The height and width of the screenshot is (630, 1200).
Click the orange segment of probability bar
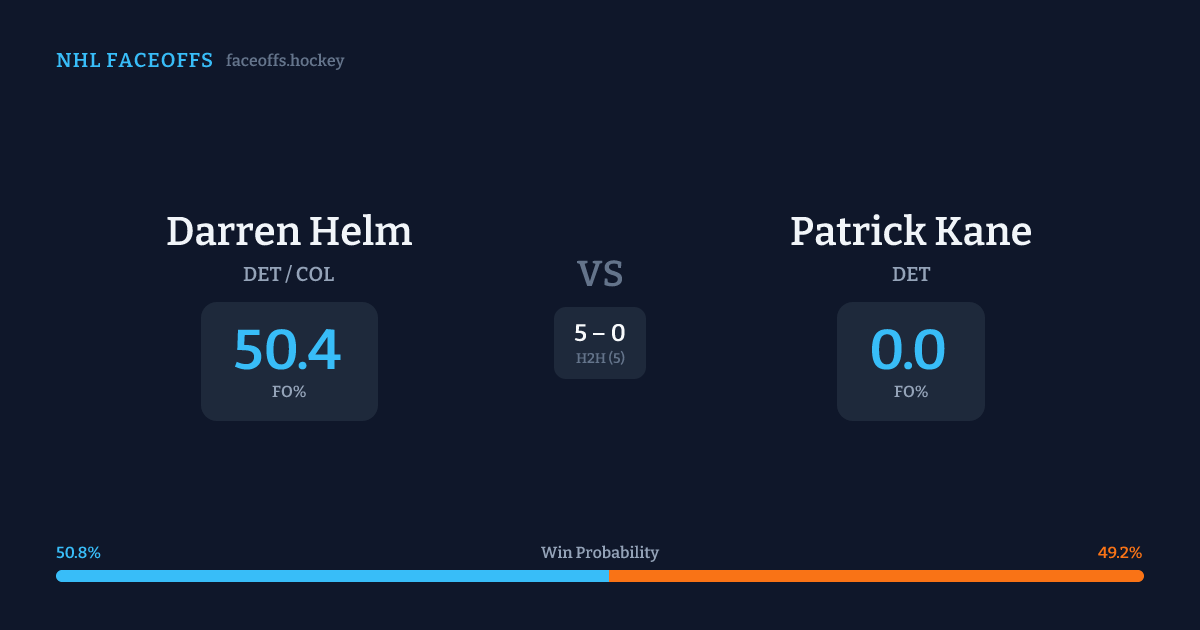(x=875, y=576)
